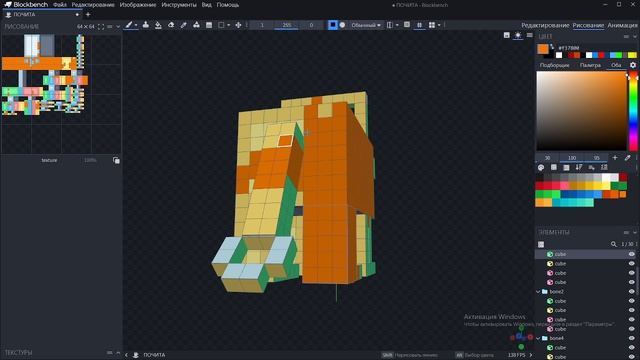This screenshot has height=360, width=640.
Task: Hide the bone2 group via eye icon
Action: click(631, 292)
